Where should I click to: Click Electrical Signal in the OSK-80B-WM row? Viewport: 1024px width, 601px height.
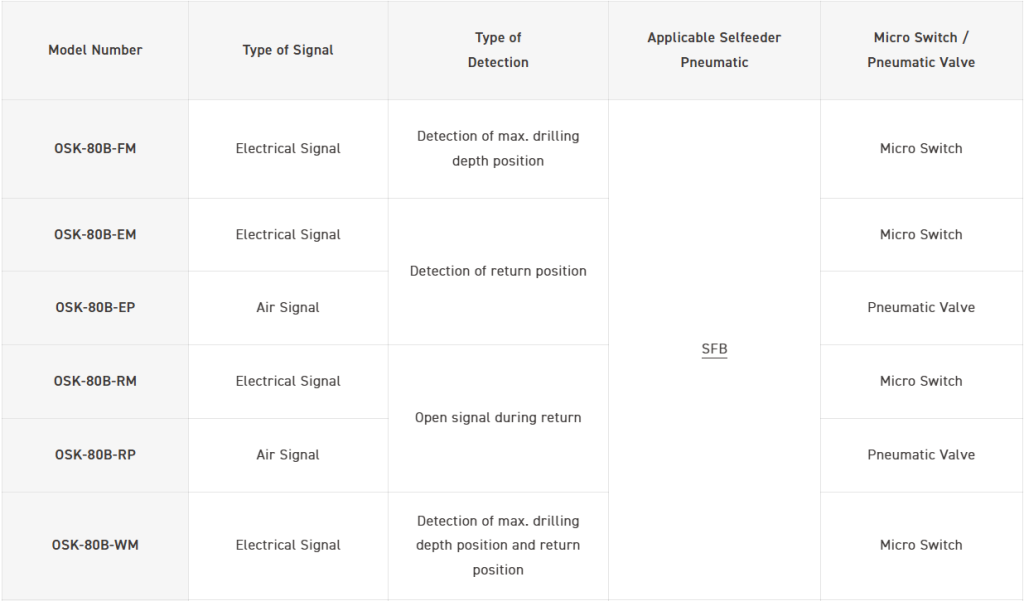click(288, 545)
